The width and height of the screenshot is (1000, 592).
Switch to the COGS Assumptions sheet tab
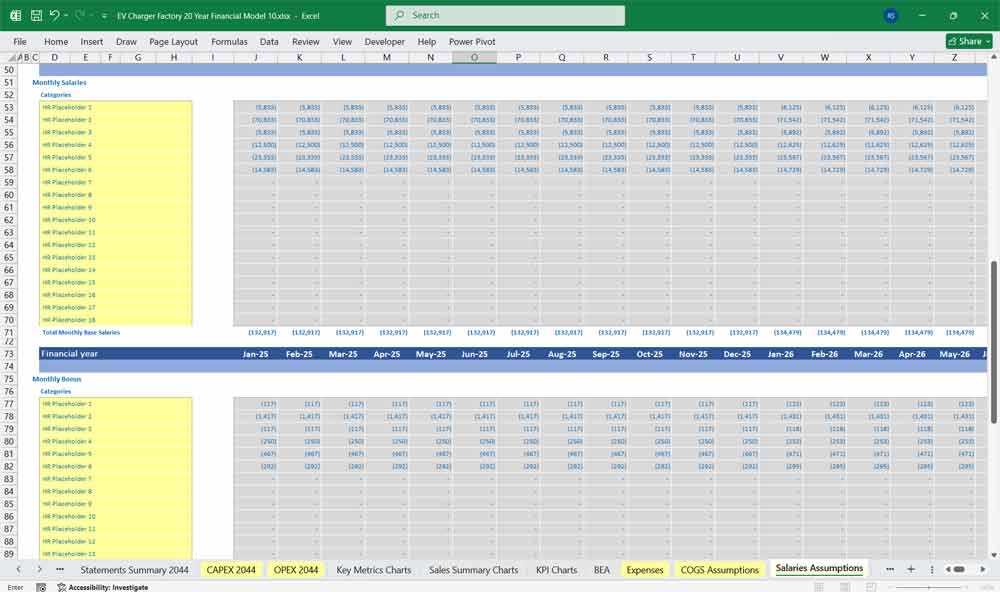tap(719, 570)
